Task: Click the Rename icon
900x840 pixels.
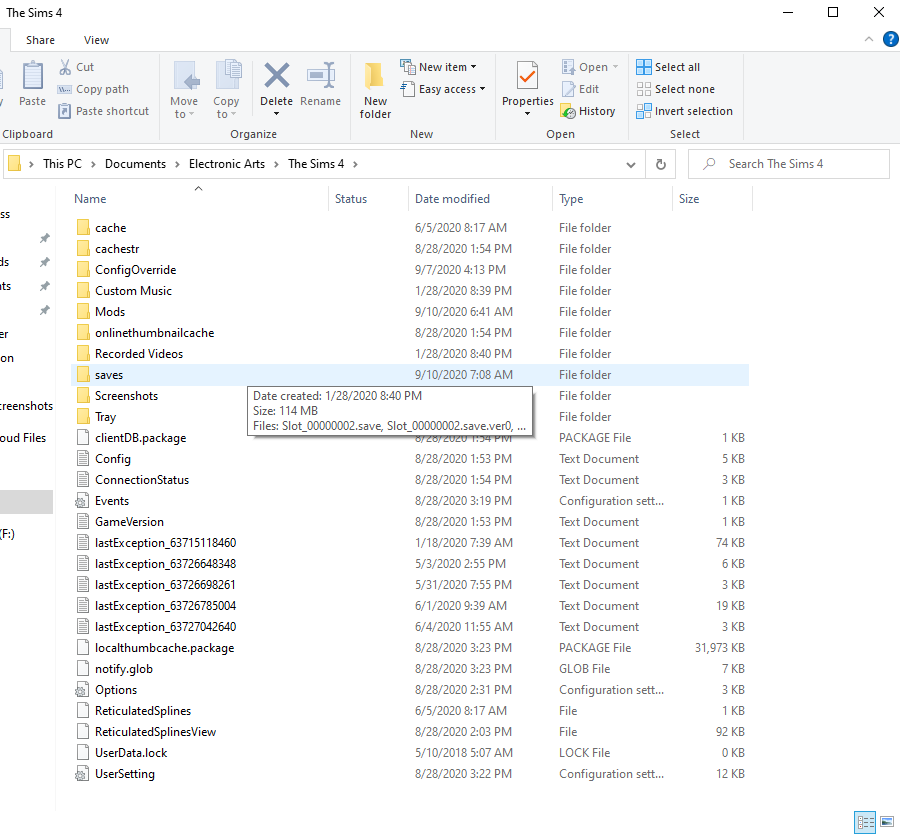Action: point(321,75)
